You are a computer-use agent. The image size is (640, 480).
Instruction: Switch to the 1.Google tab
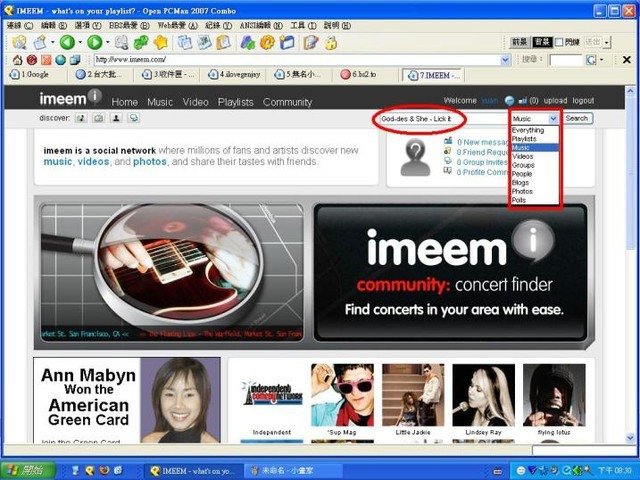pos(34,75)
